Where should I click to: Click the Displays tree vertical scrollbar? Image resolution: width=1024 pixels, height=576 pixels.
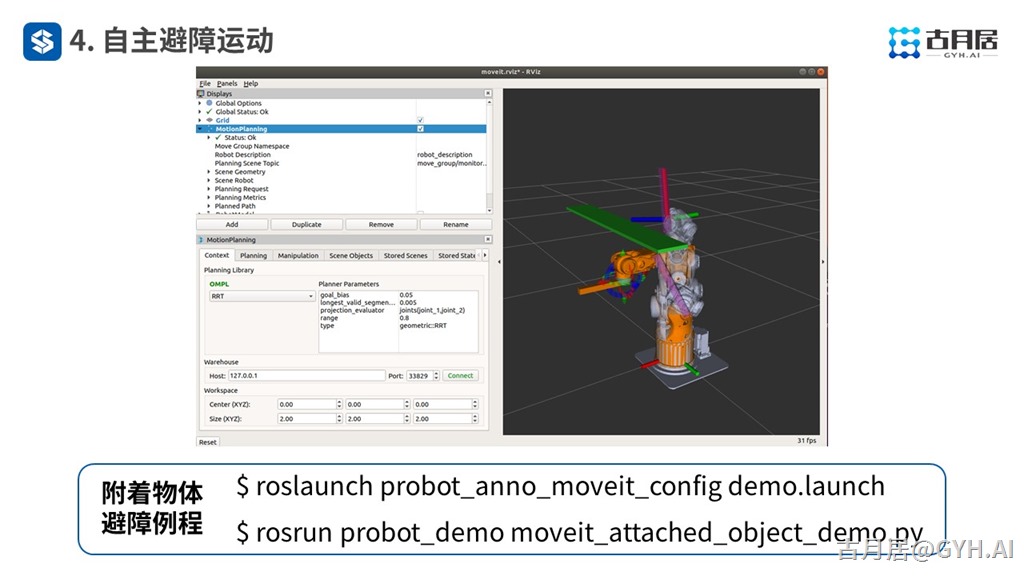click(x=489, y=157)
